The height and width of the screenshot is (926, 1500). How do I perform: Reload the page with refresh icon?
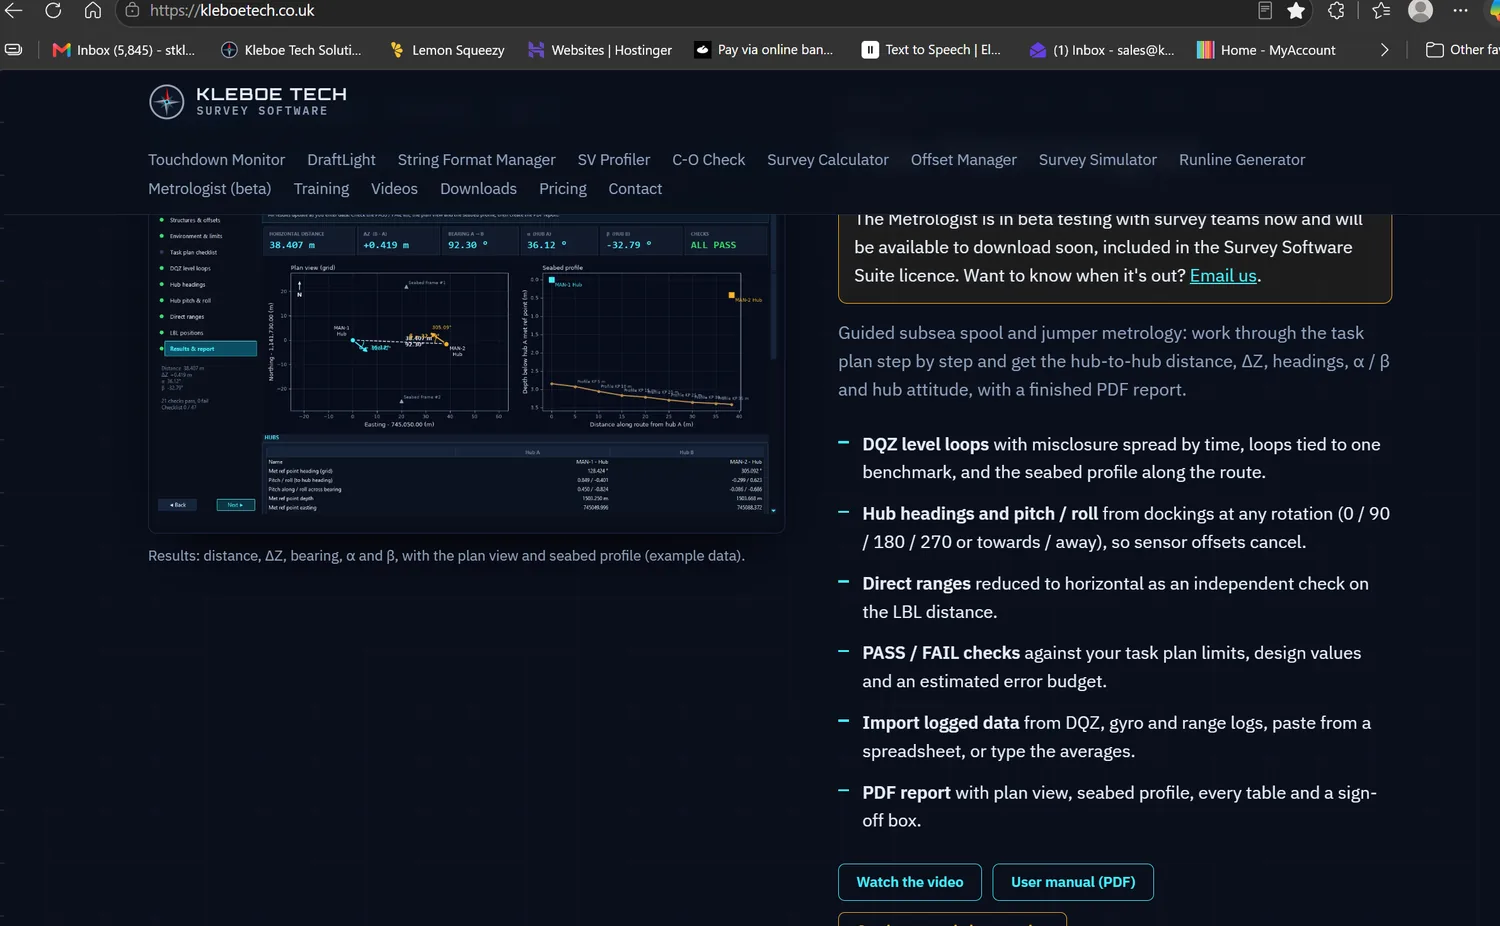coord(53,10)
